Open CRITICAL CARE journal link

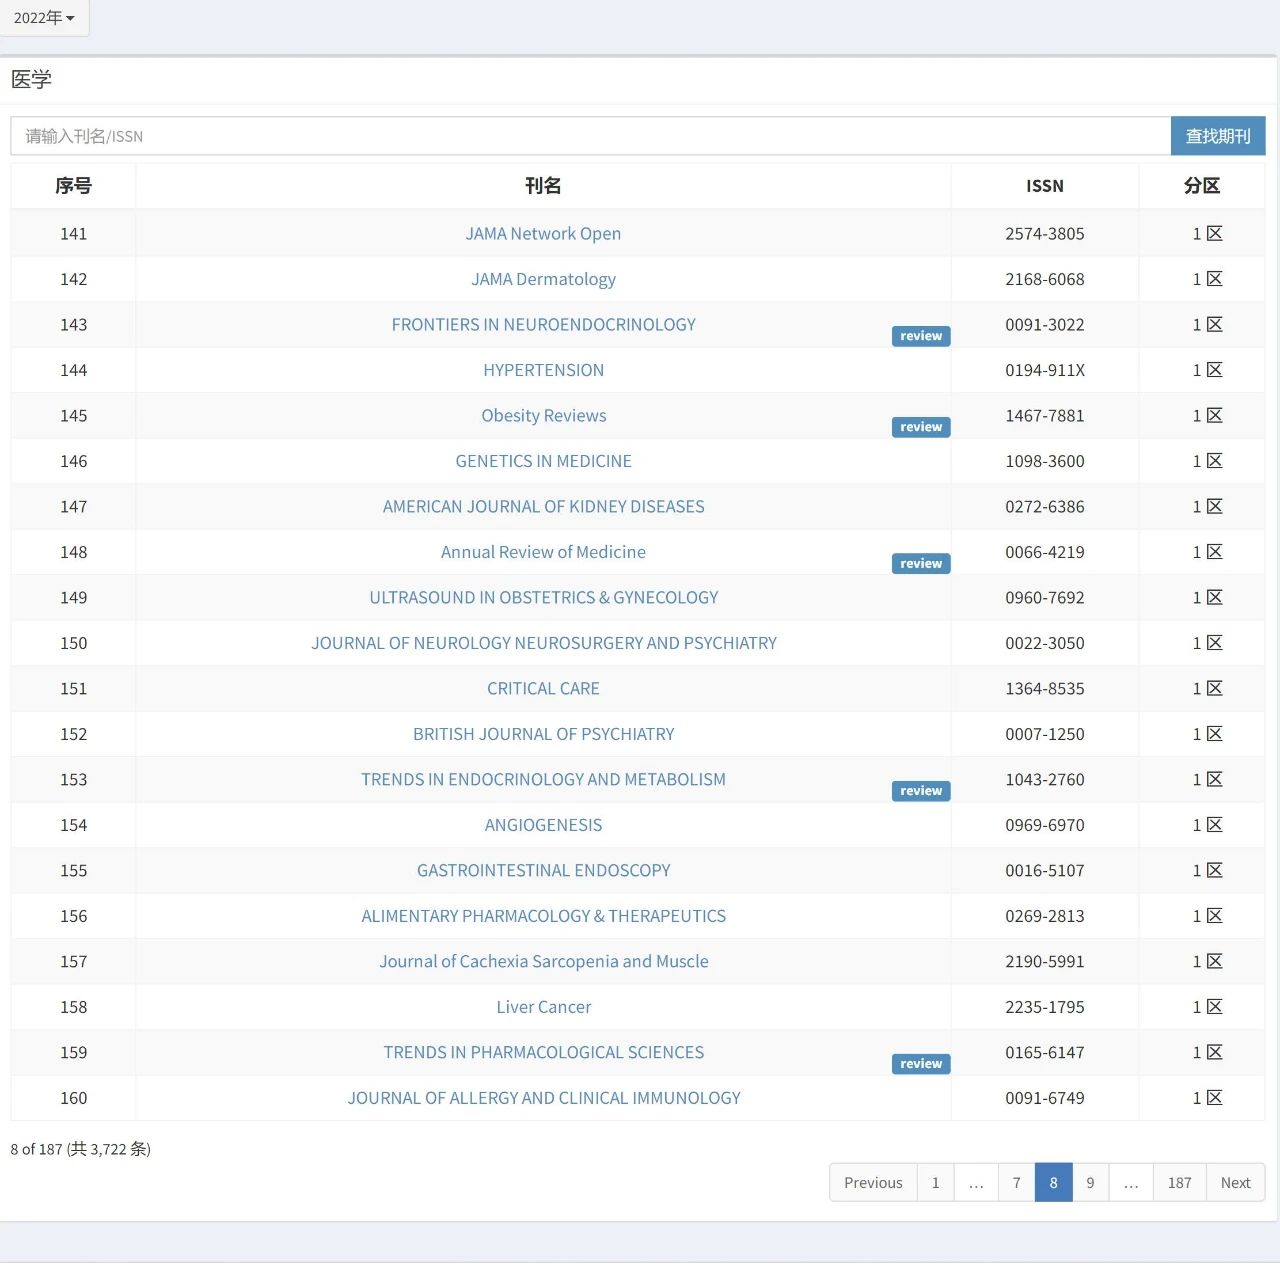point(543,689)
